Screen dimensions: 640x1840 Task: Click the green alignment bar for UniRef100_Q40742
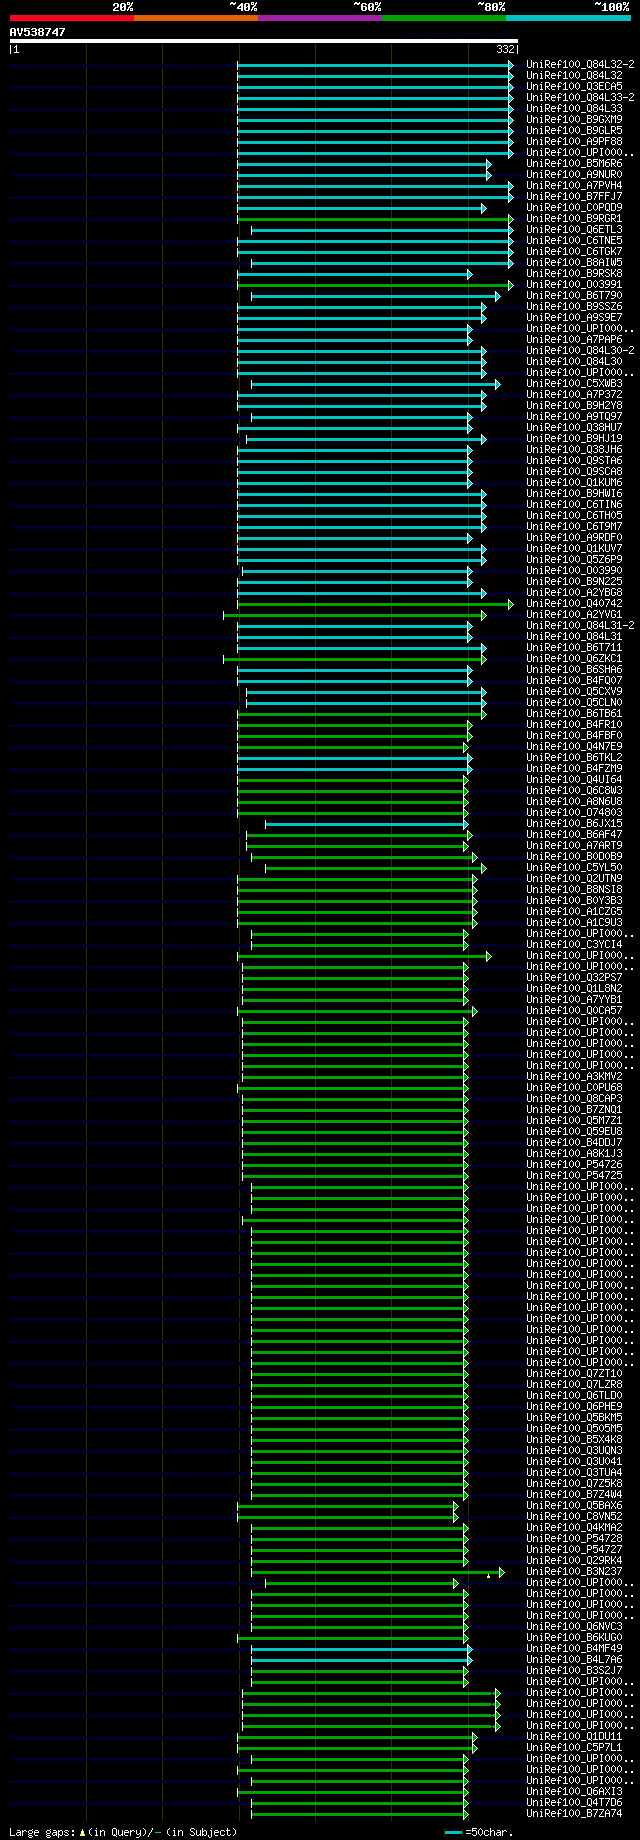click(x=375, y=604)
